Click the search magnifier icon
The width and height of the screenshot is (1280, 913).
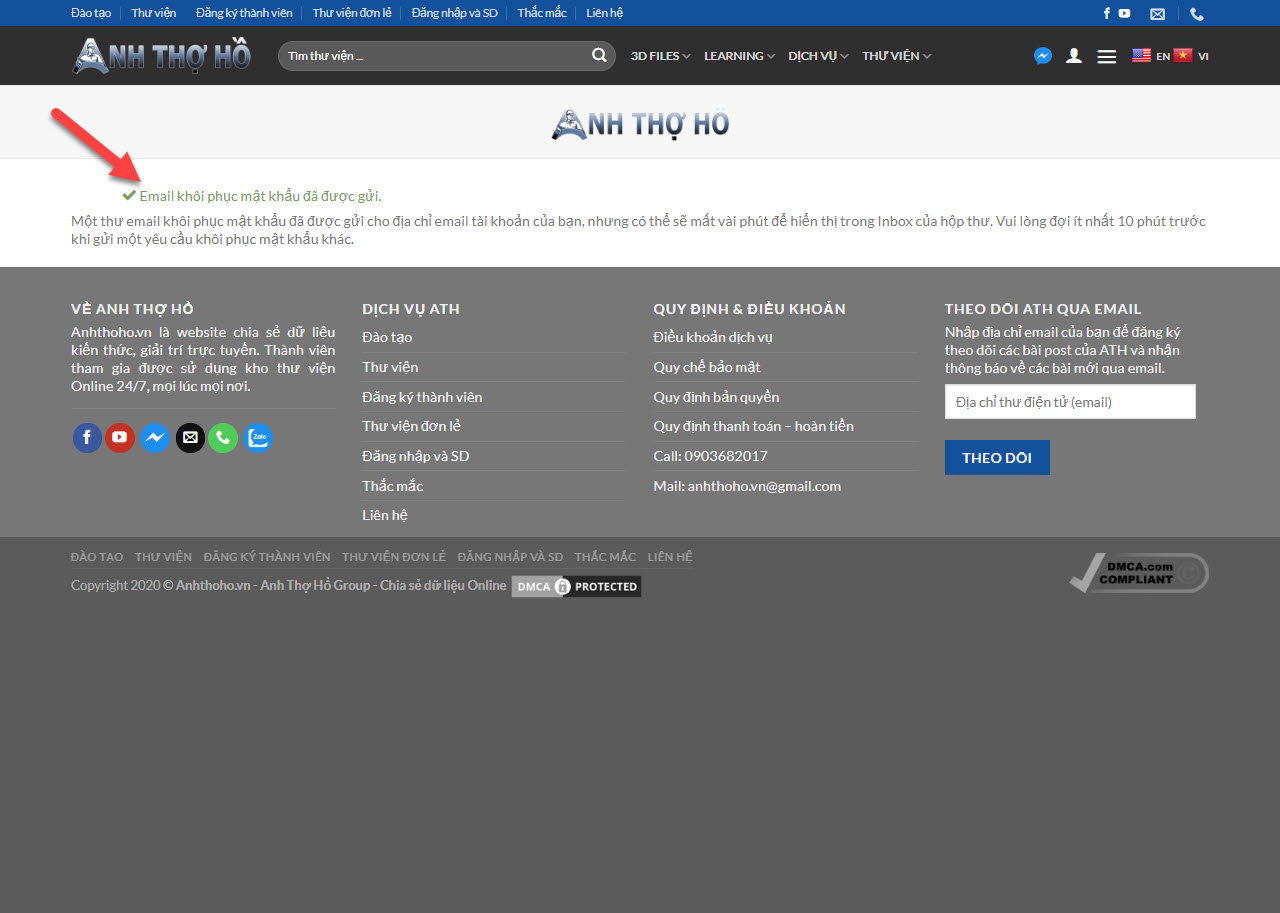point(599,56)
